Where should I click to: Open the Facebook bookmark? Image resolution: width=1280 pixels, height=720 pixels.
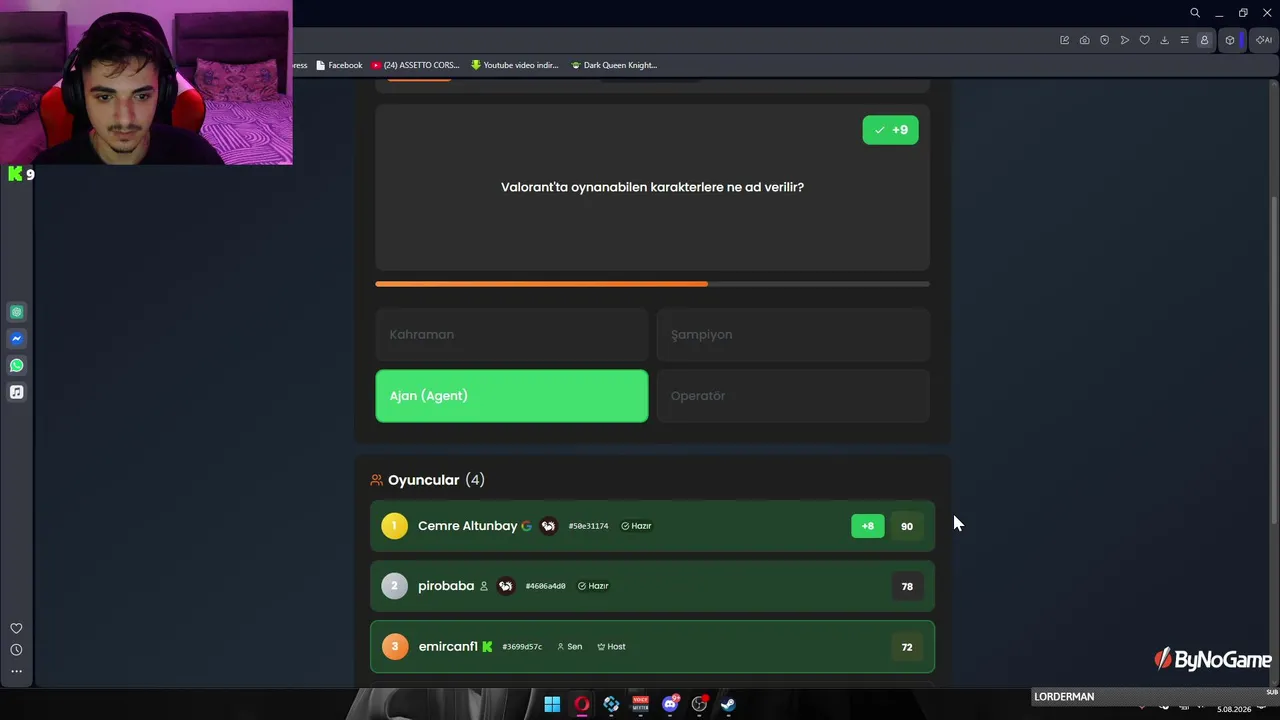339,65
